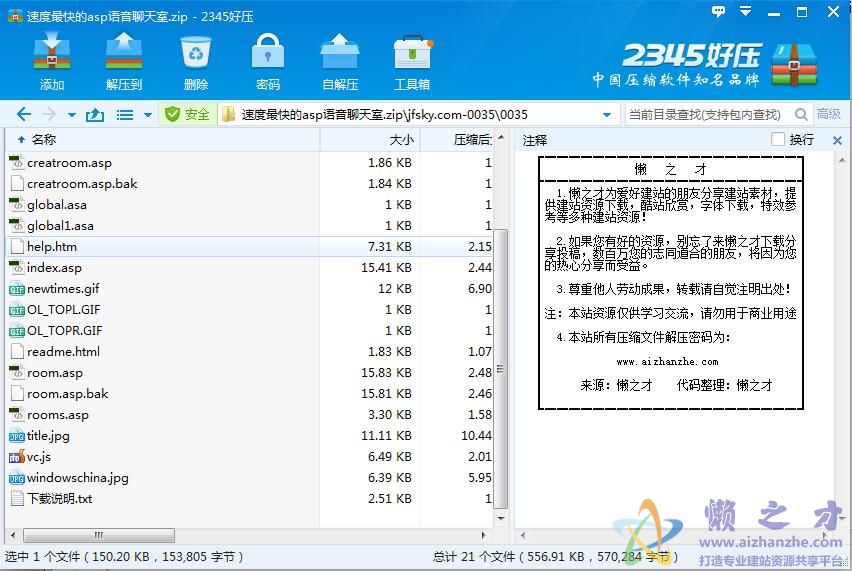Click the file list scroll up arrow

click(x=500, y=137)
